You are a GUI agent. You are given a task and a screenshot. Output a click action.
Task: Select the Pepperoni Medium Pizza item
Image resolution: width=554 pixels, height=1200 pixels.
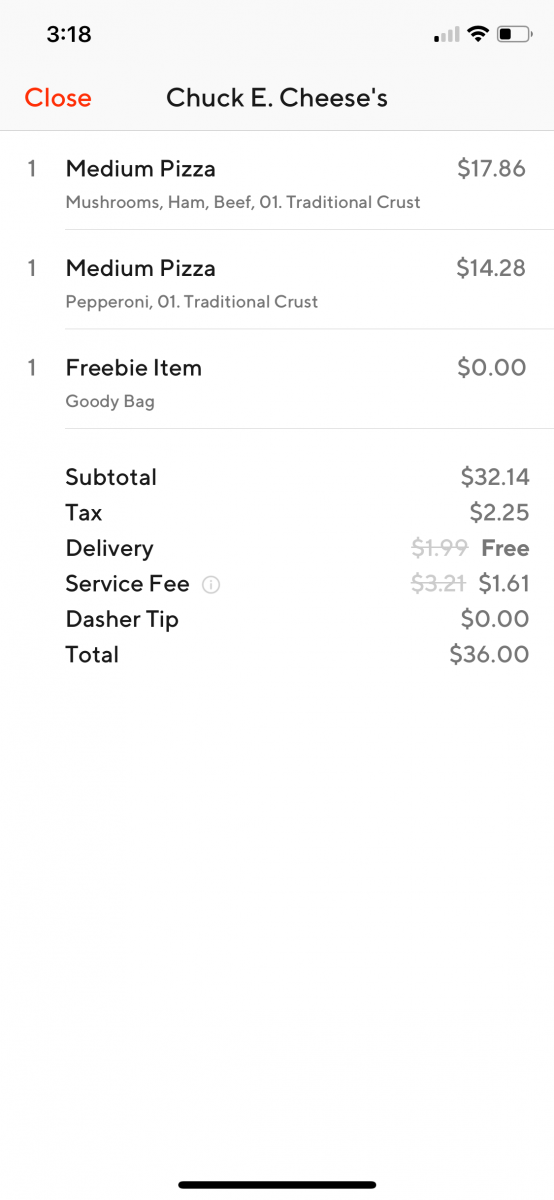tap(277, 281)
